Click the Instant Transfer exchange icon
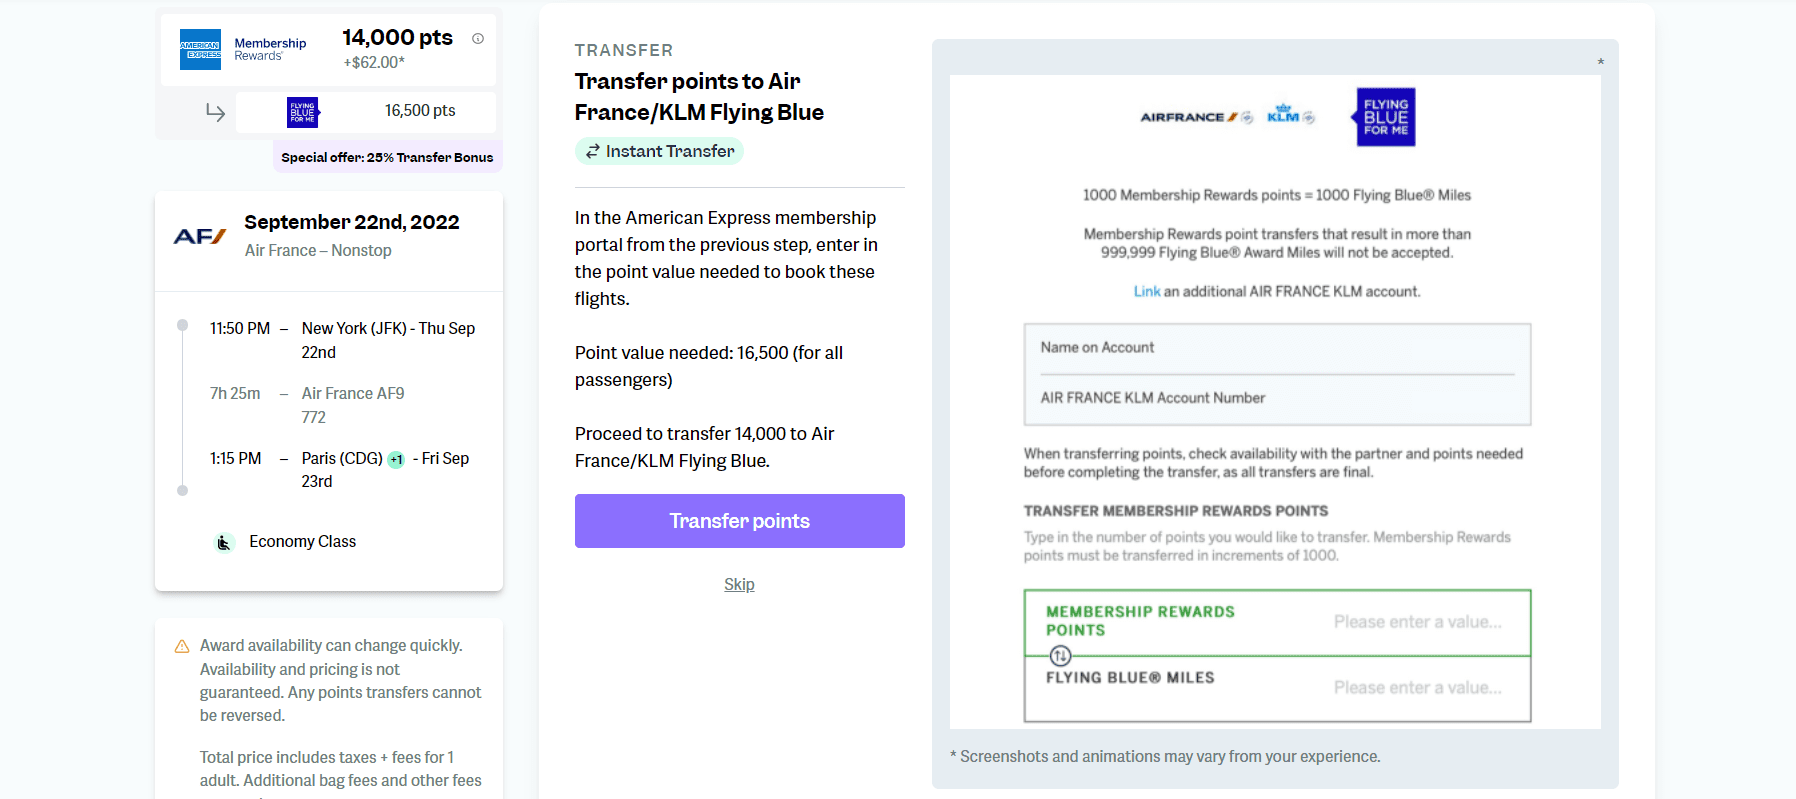Screen dimensions: 1796x799 tap(592, 151)
